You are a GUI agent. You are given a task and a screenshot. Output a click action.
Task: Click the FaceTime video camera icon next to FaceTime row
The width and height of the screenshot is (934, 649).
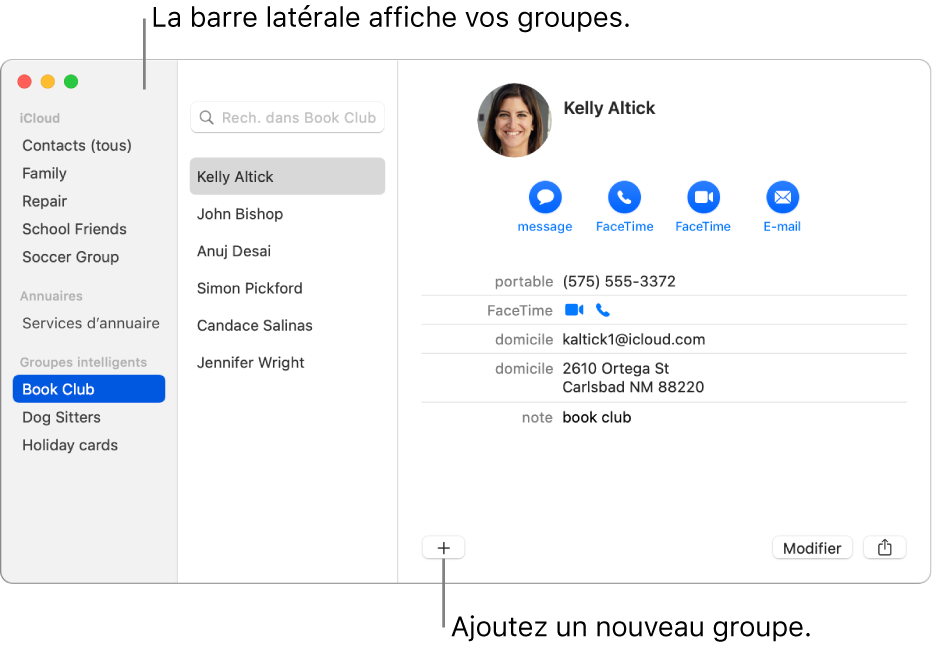pyautogui.click(x=572, y=310)
